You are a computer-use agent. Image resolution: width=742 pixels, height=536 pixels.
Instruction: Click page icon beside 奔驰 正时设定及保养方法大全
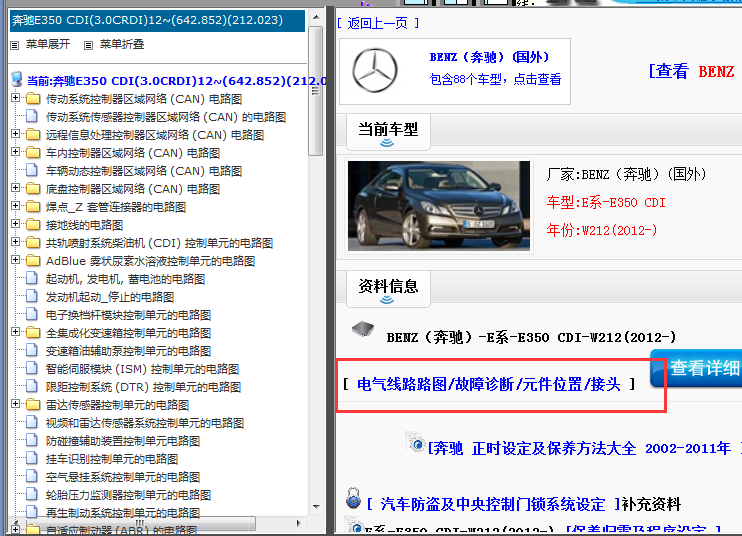[x=416, y=442]
